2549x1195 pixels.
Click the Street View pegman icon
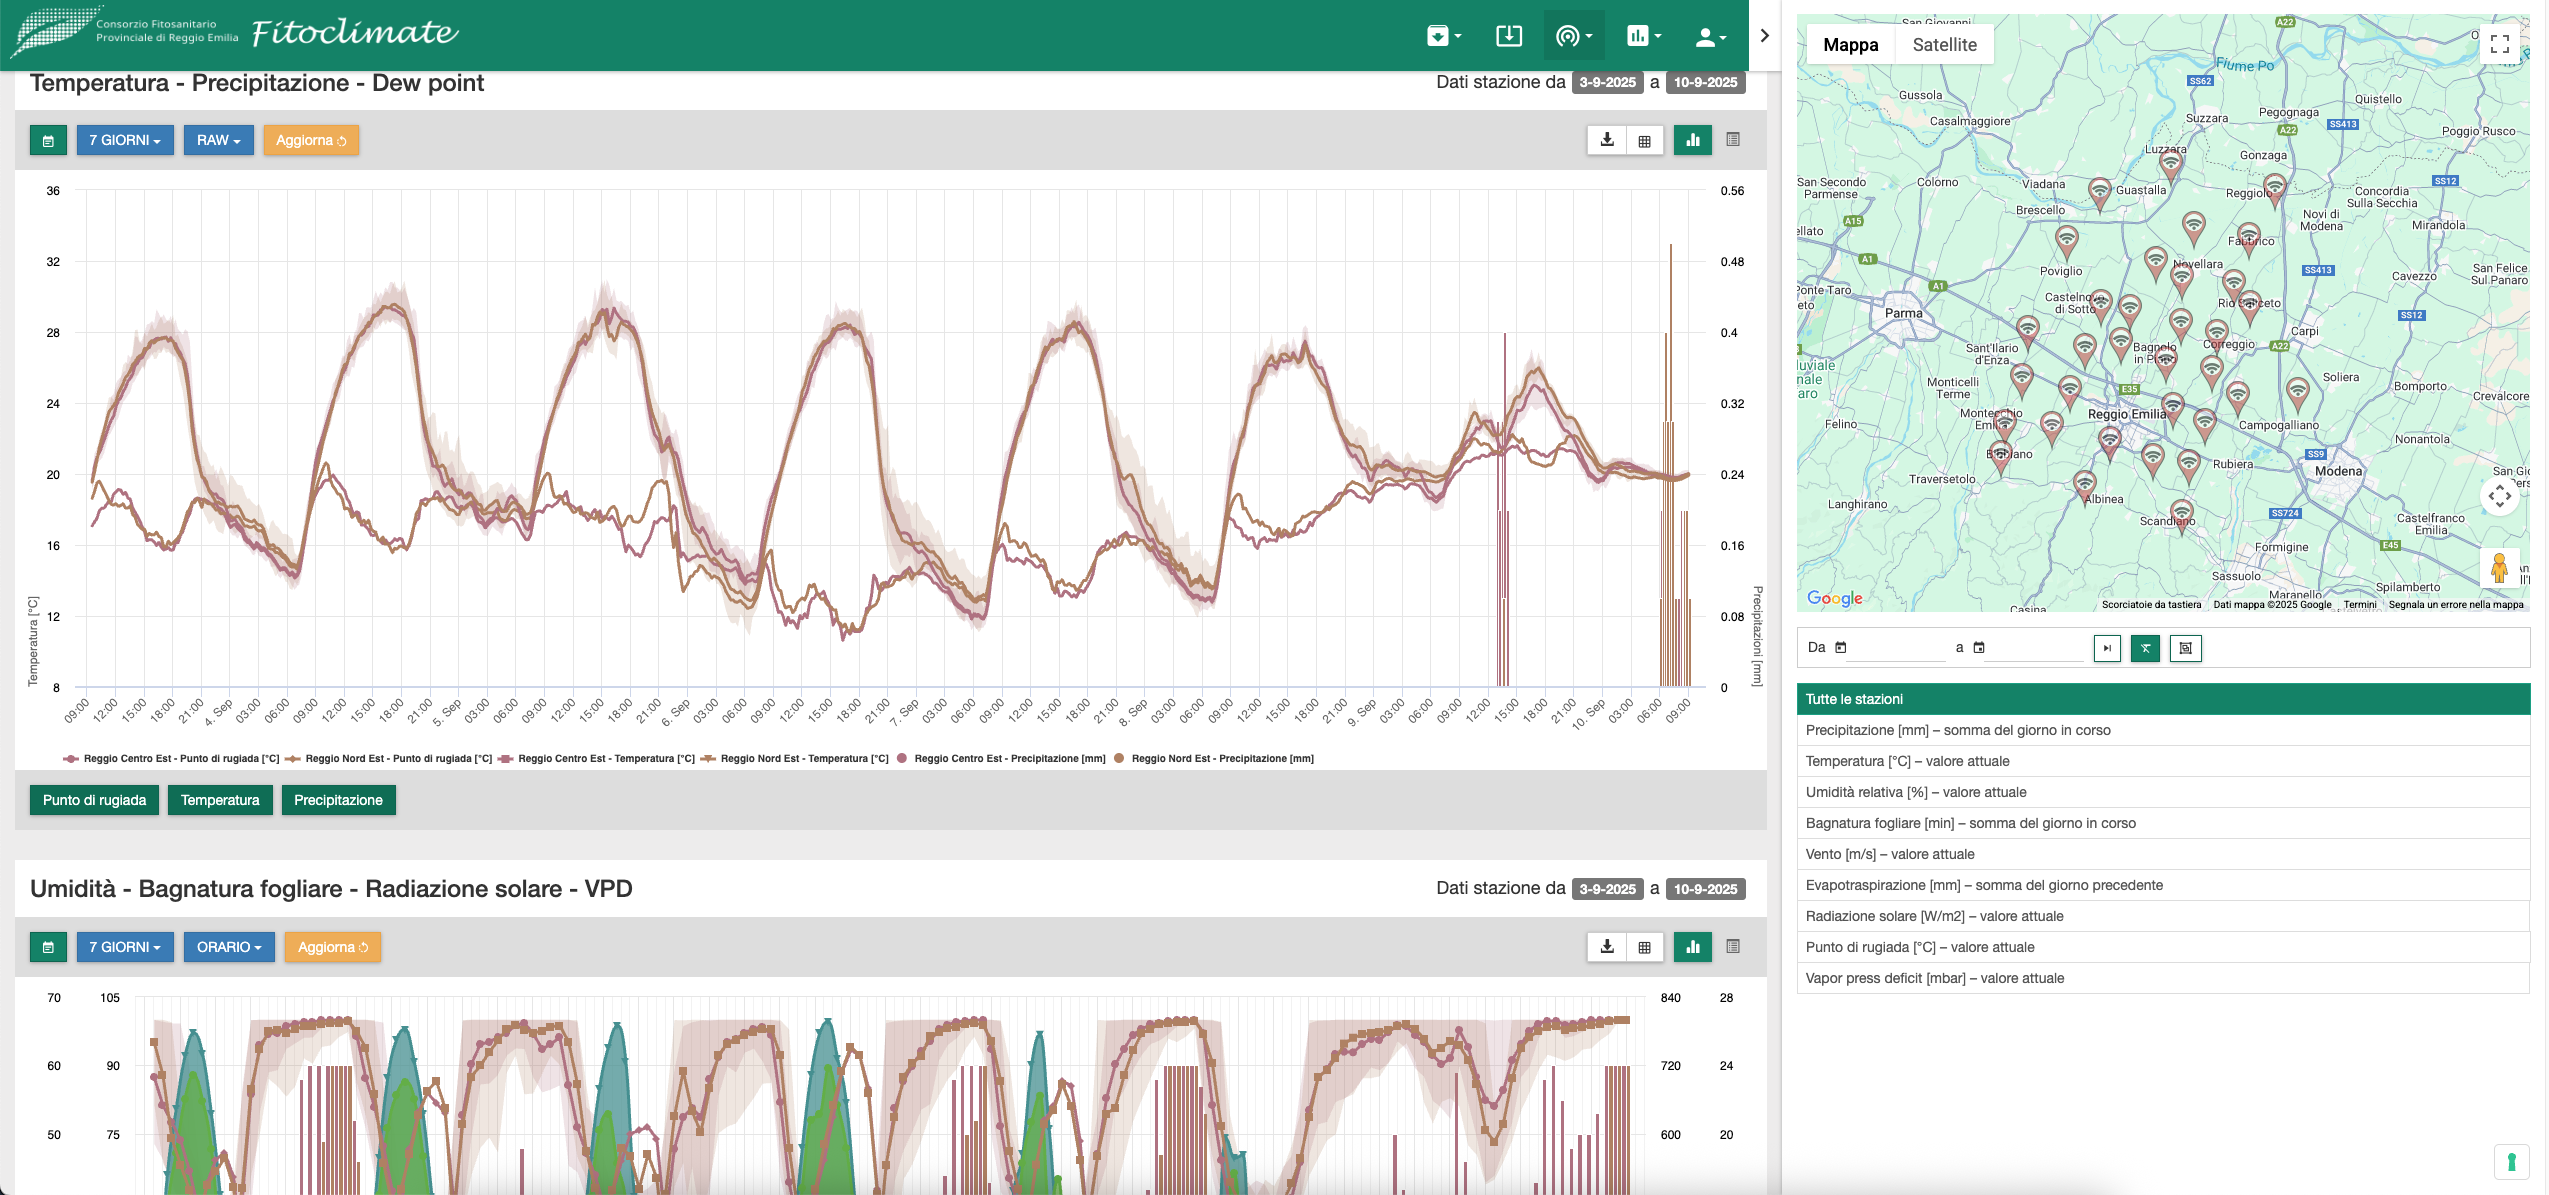pos(2499,568)
